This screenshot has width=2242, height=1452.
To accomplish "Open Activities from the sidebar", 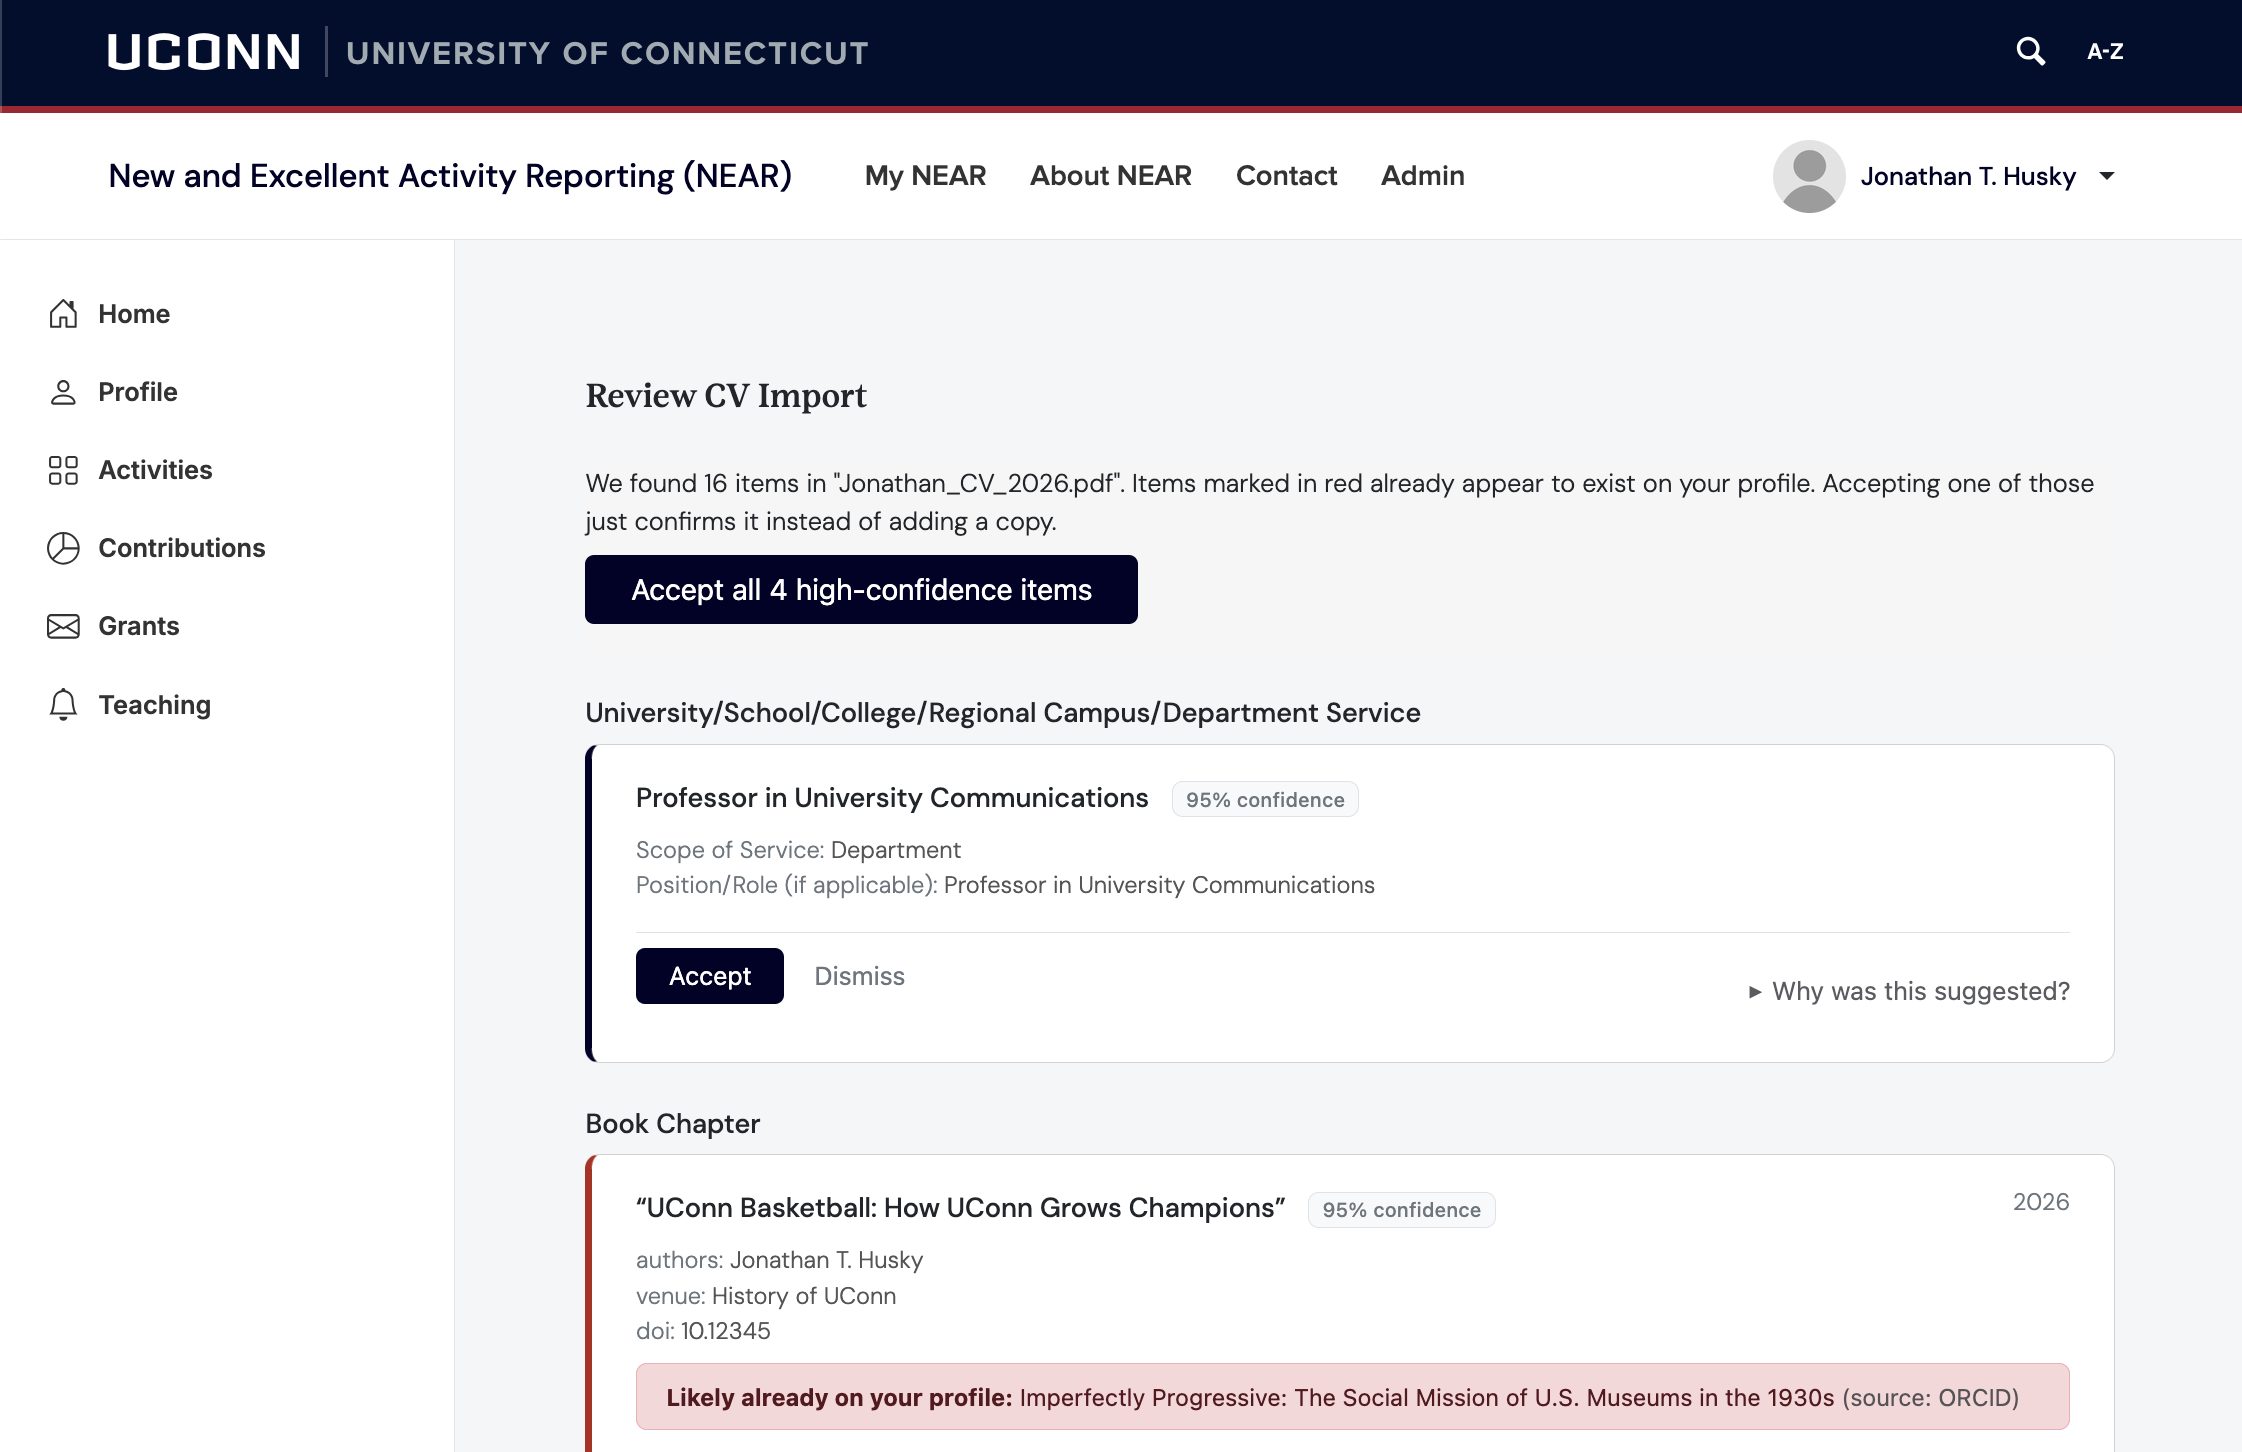I will [155, 470].
